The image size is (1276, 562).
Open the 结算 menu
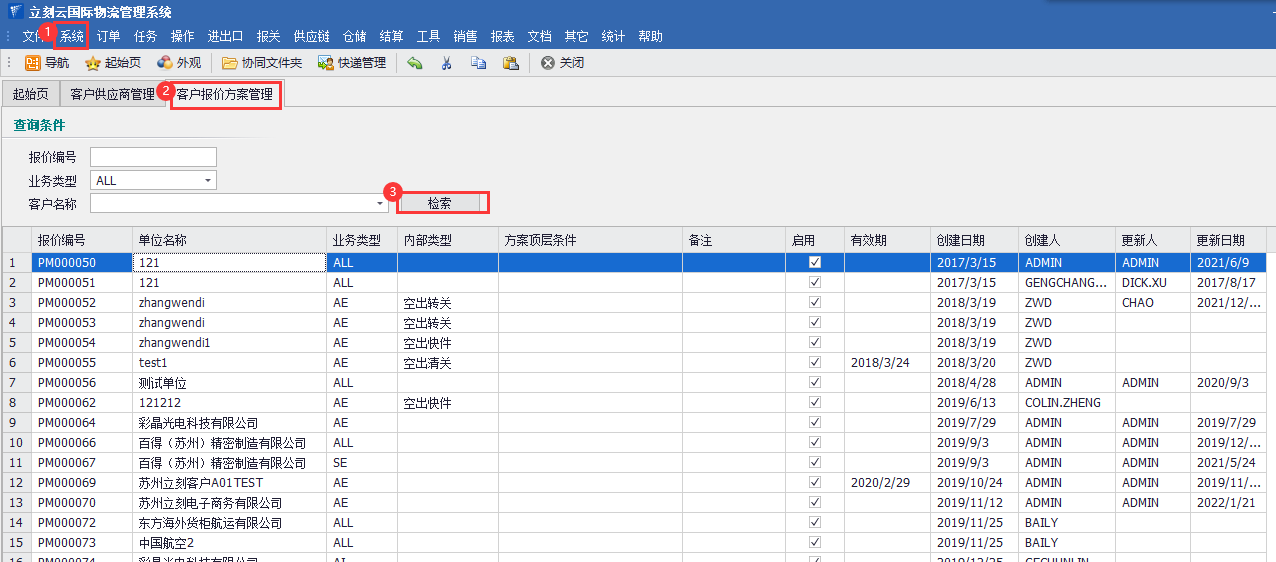[x=392, y=36]
